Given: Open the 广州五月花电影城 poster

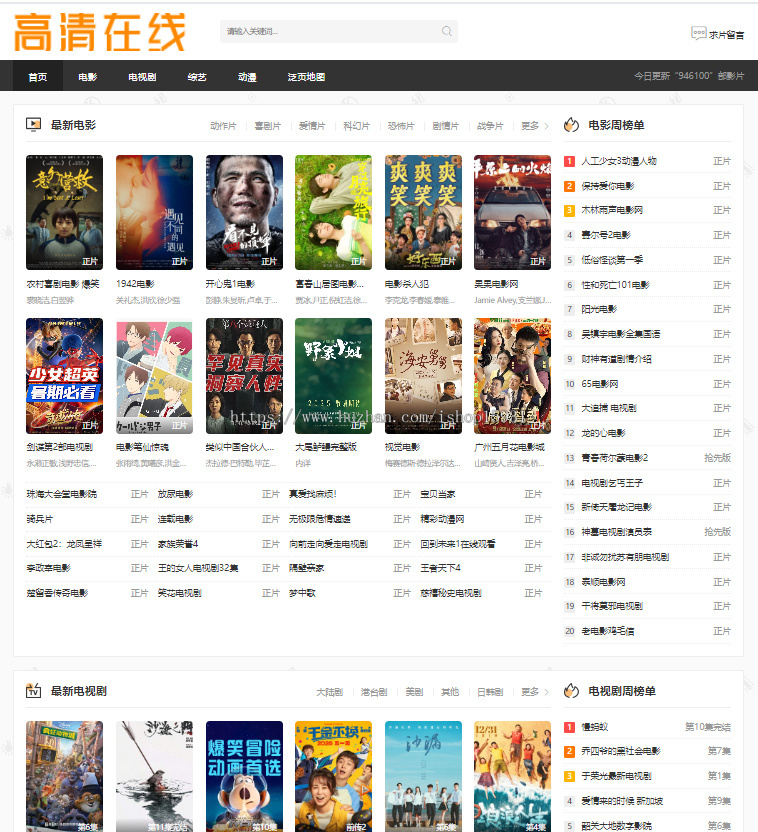Looking at the screenshot, I should [x=512, y=376].
